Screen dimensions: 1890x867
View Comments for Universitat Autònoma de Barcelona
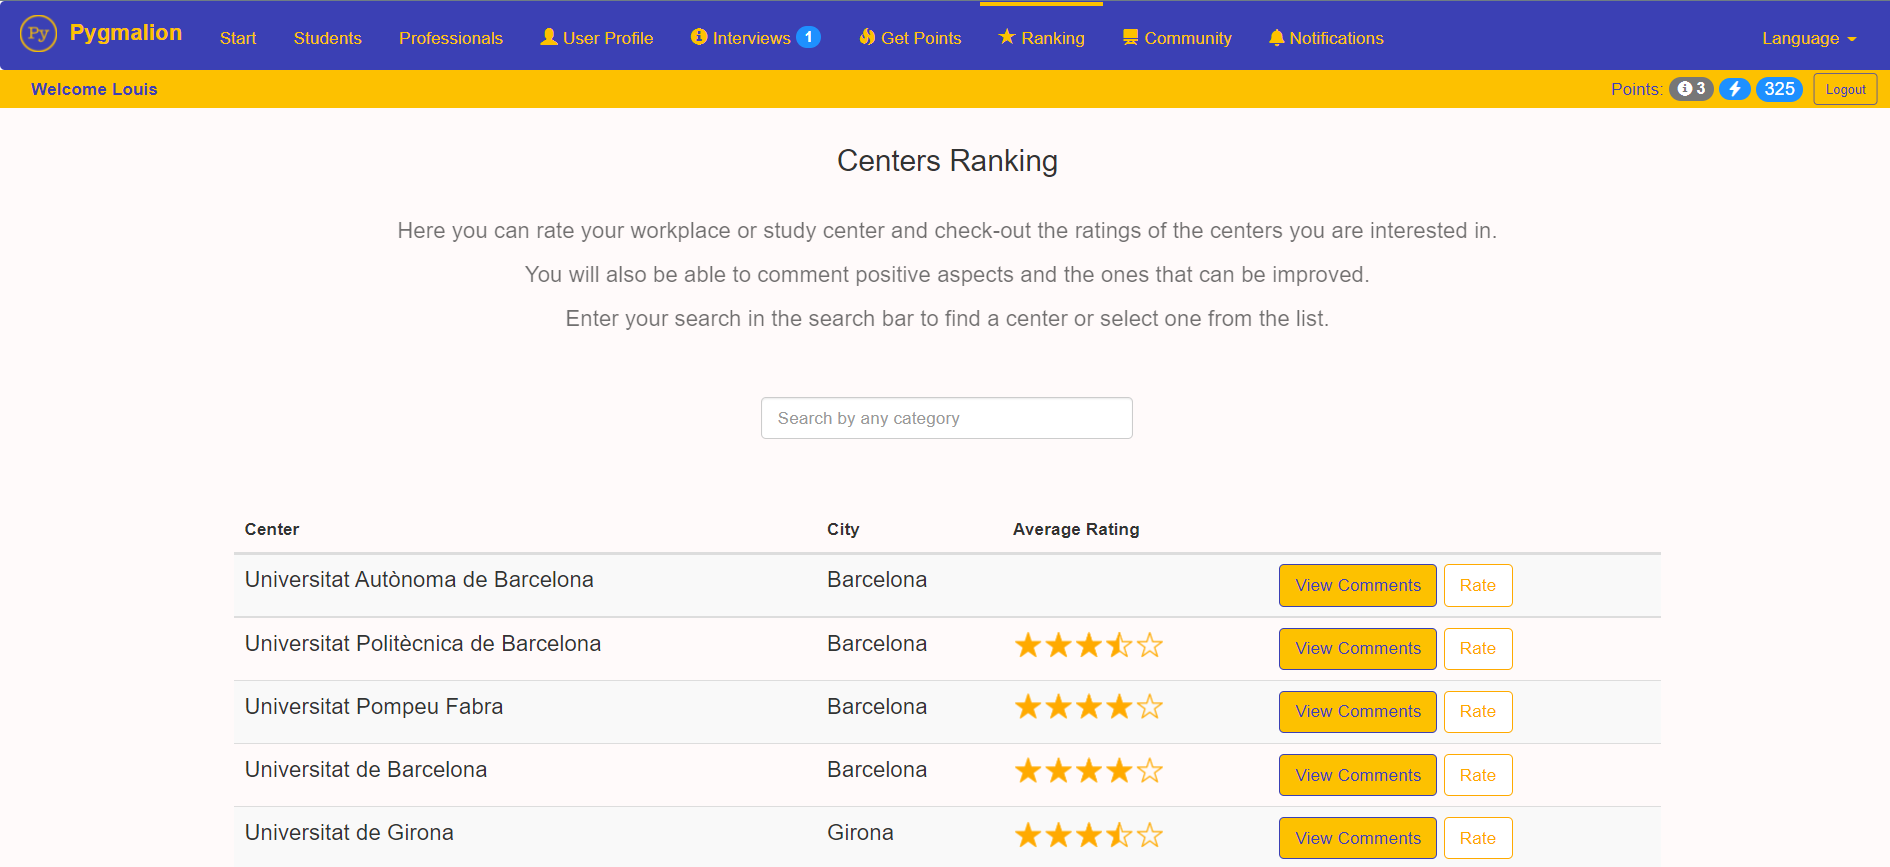point(1357,585)
